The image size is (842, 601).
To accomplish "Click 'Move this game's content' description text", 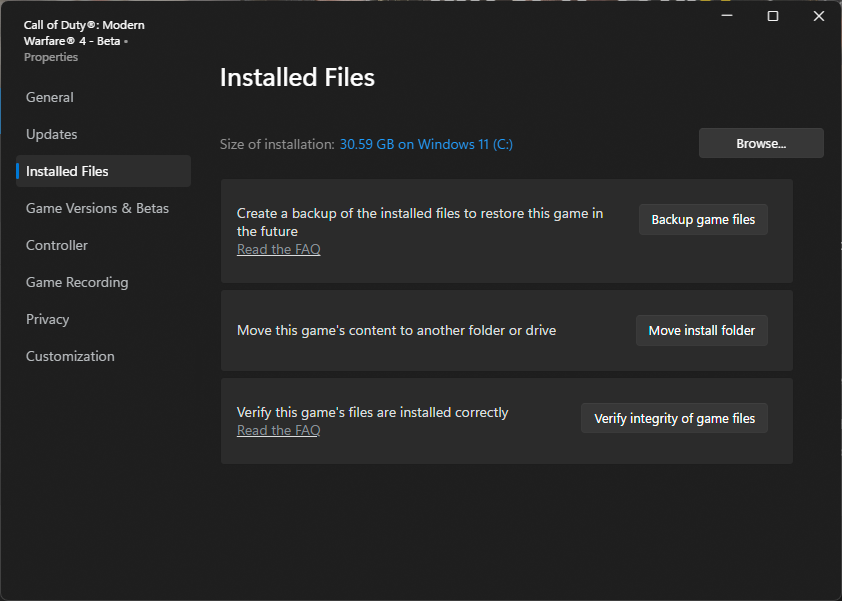I will pos(396,330).
